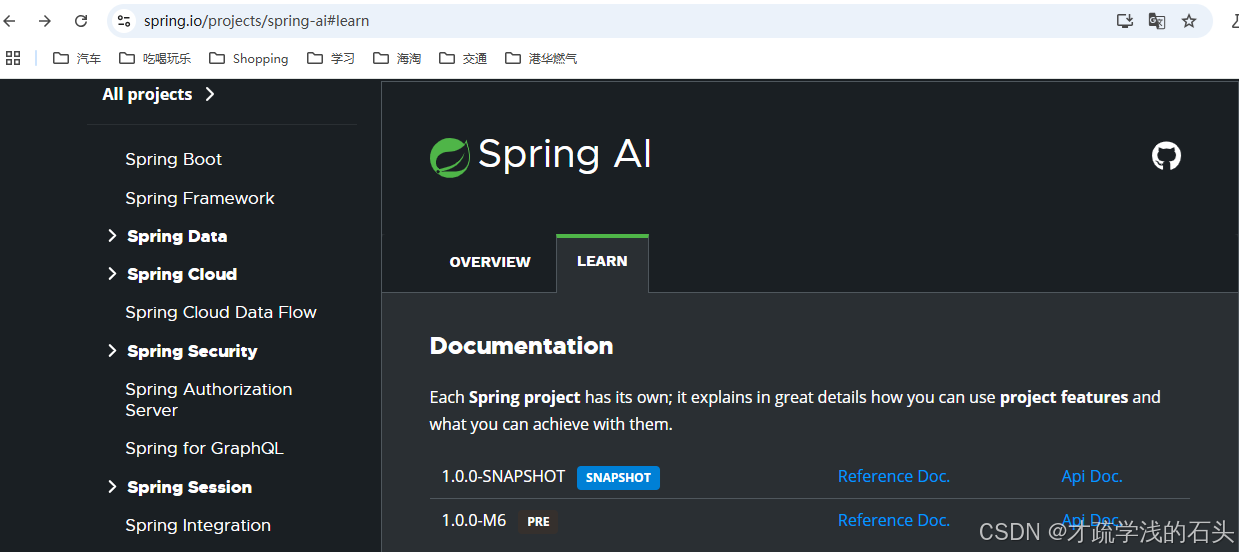Screen dimensions: 1239x552
Task: Open the 吃喝玩乐 bookmark folder
Action: tap(154, 58)
